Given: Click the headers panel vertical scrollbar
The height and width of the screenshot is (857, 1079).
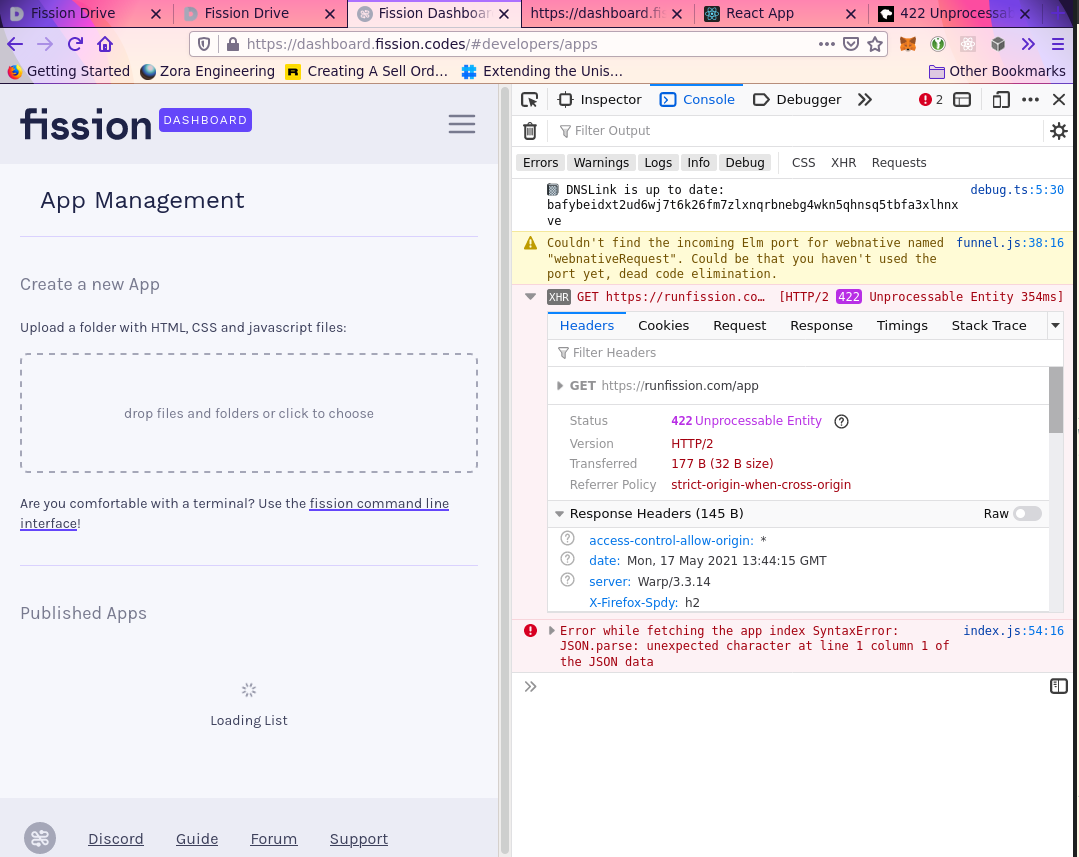Looking at the screenshot, I should tap(1056, 400).
